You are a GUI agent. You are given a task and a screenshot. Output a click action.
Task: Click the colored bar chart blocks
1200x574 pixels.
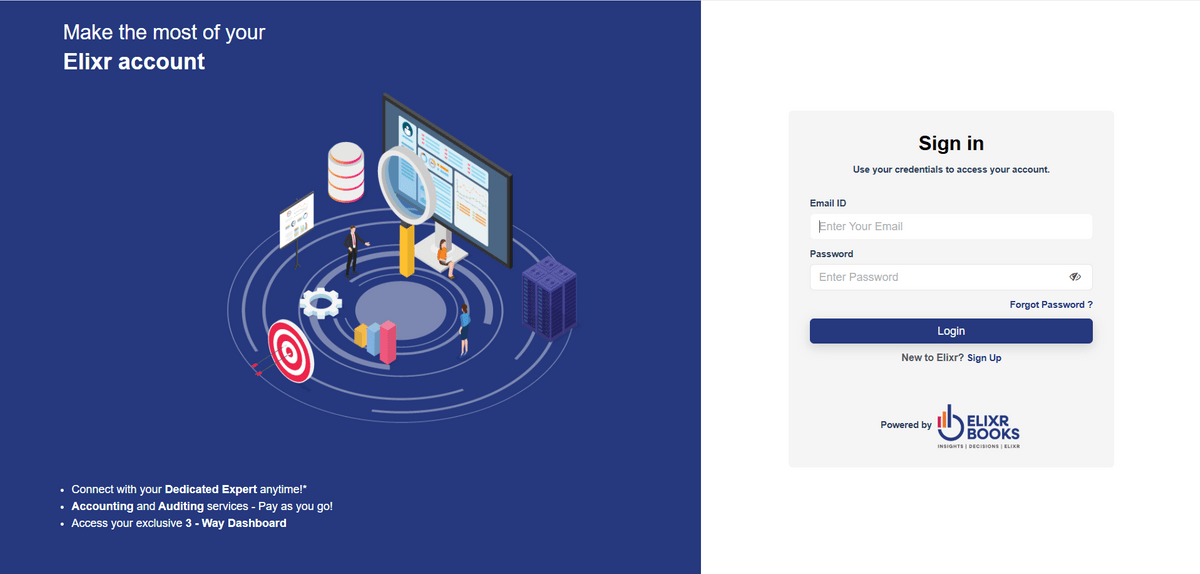tap(376, 341)
